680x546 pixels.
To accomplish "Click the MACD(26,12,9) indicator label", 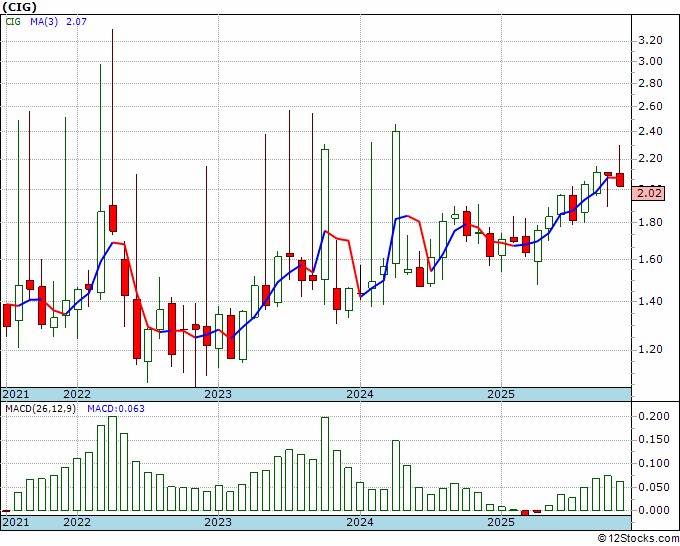I will pos(40,409).
